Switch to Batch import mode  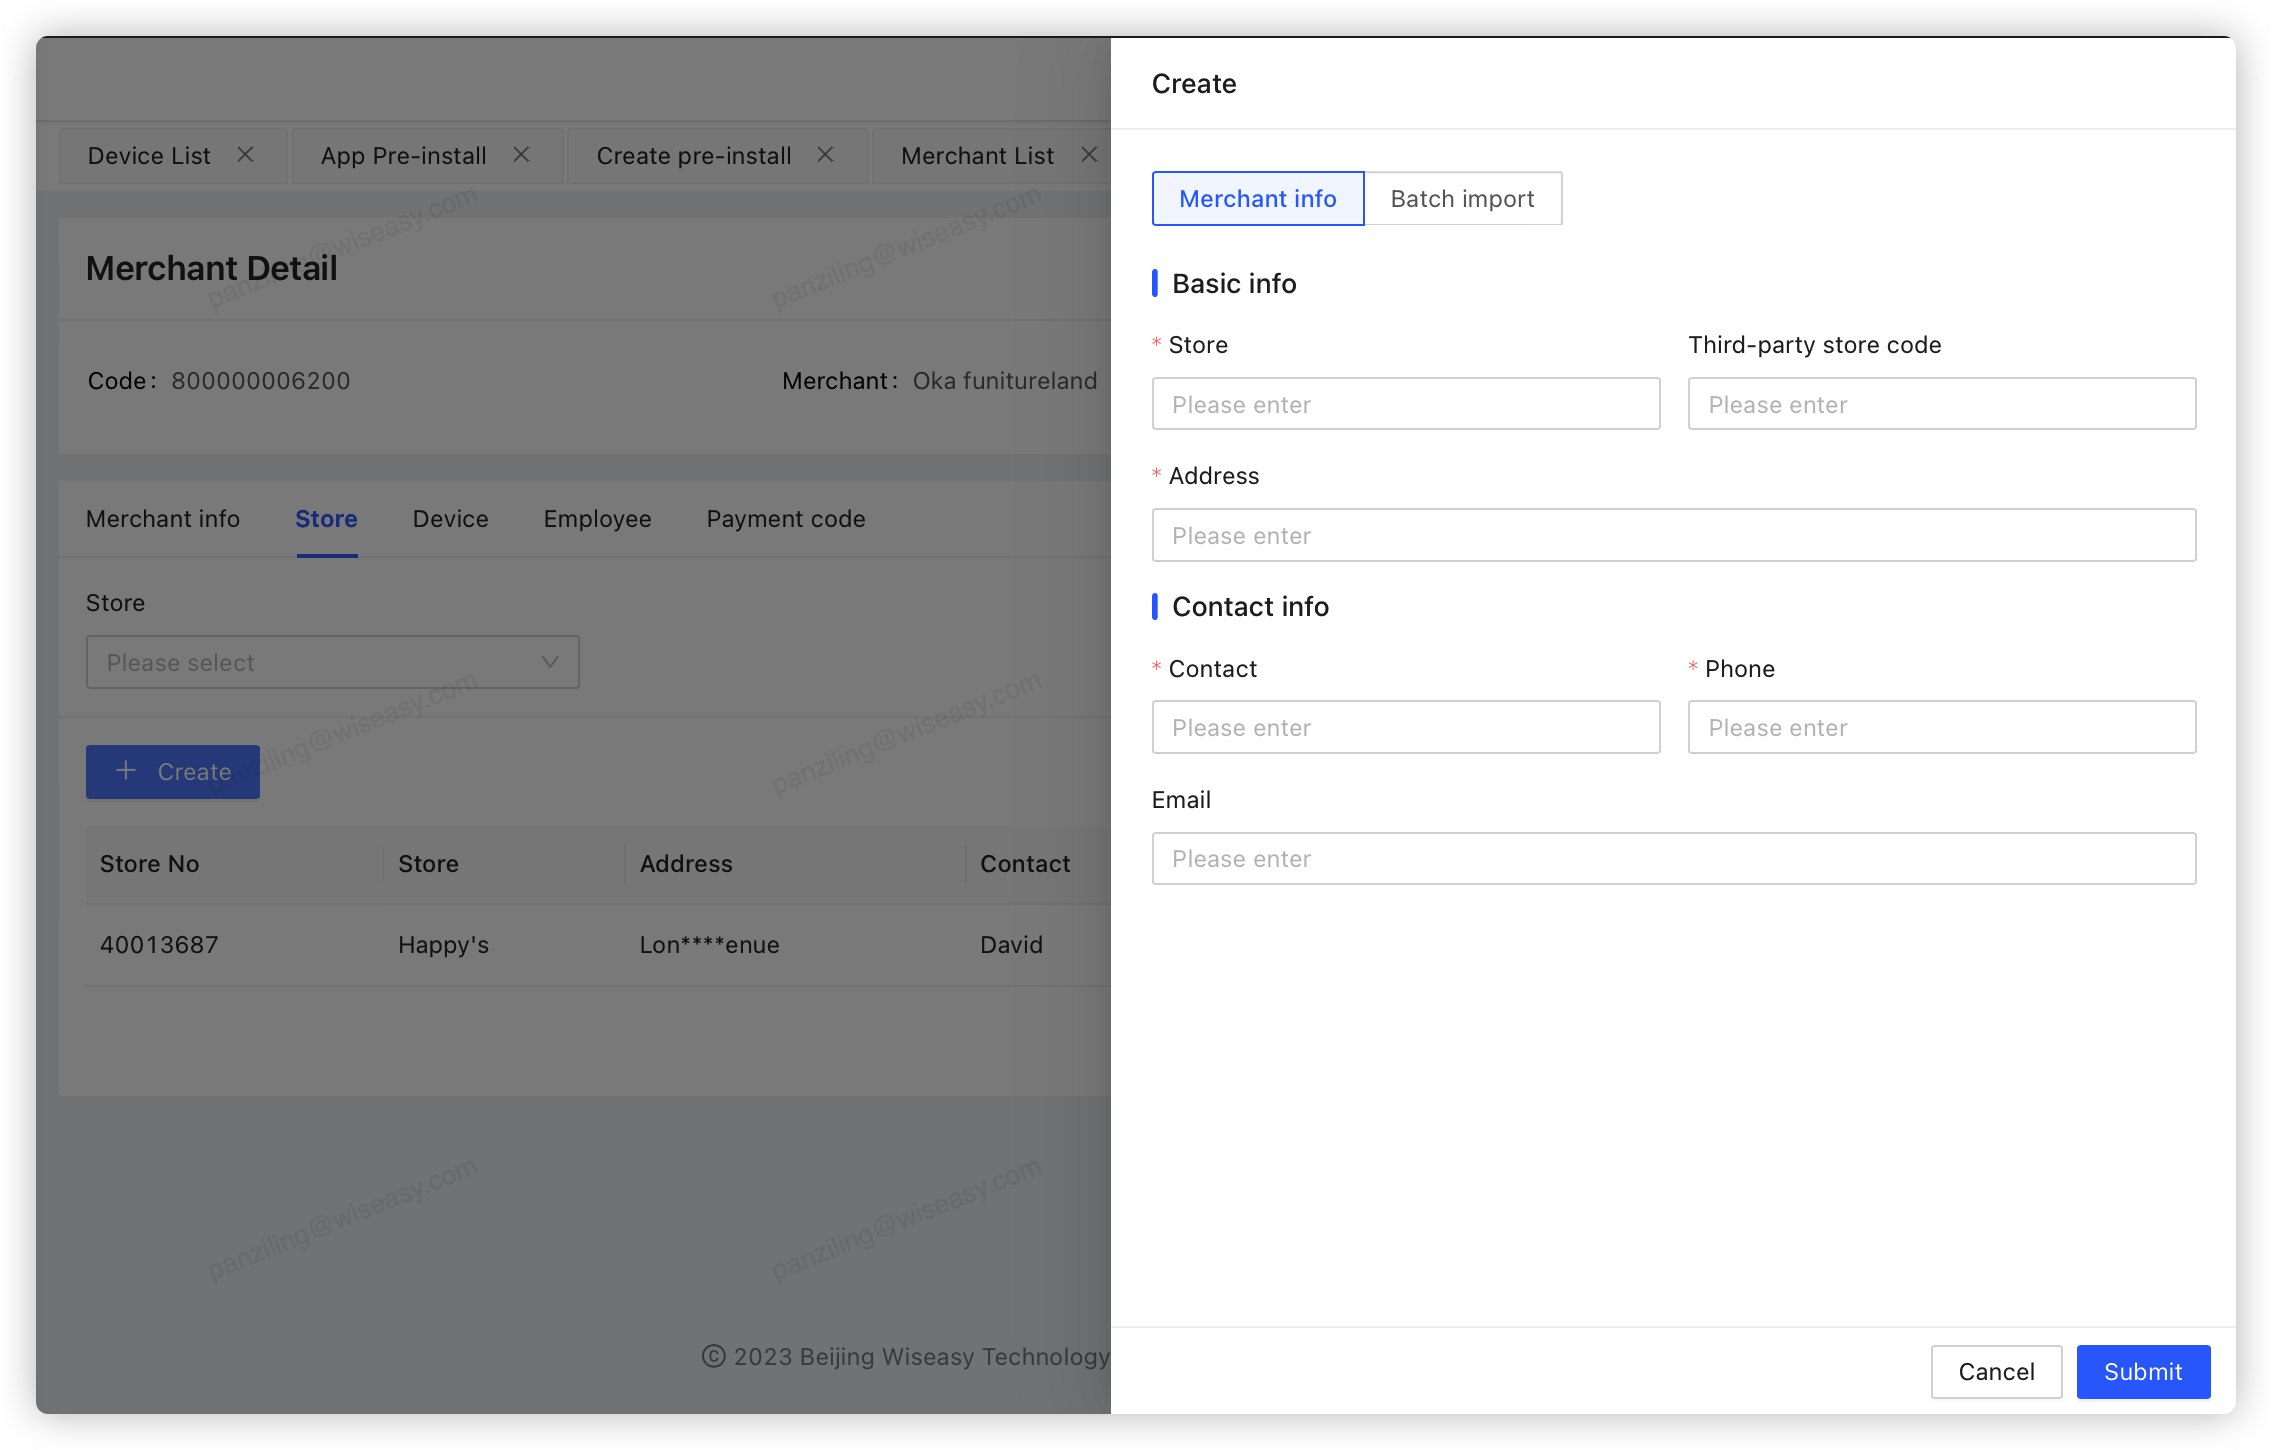(1462, 199)
